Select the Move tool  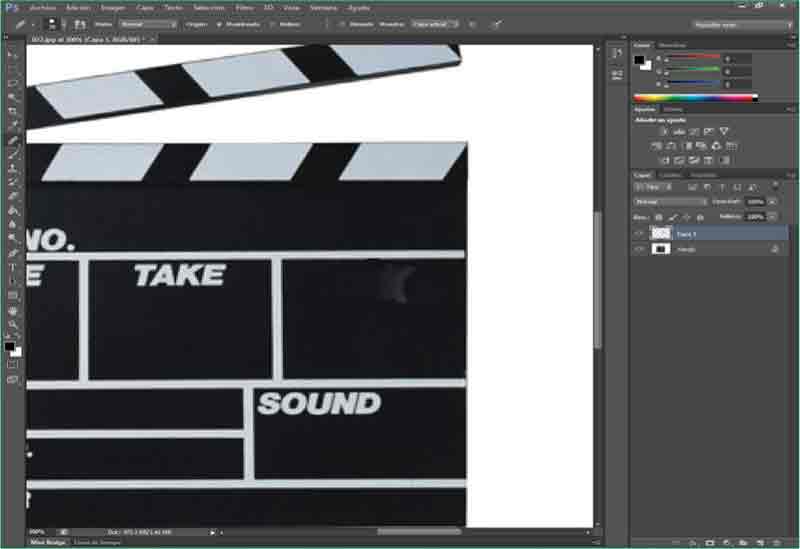tap(13, 55)
